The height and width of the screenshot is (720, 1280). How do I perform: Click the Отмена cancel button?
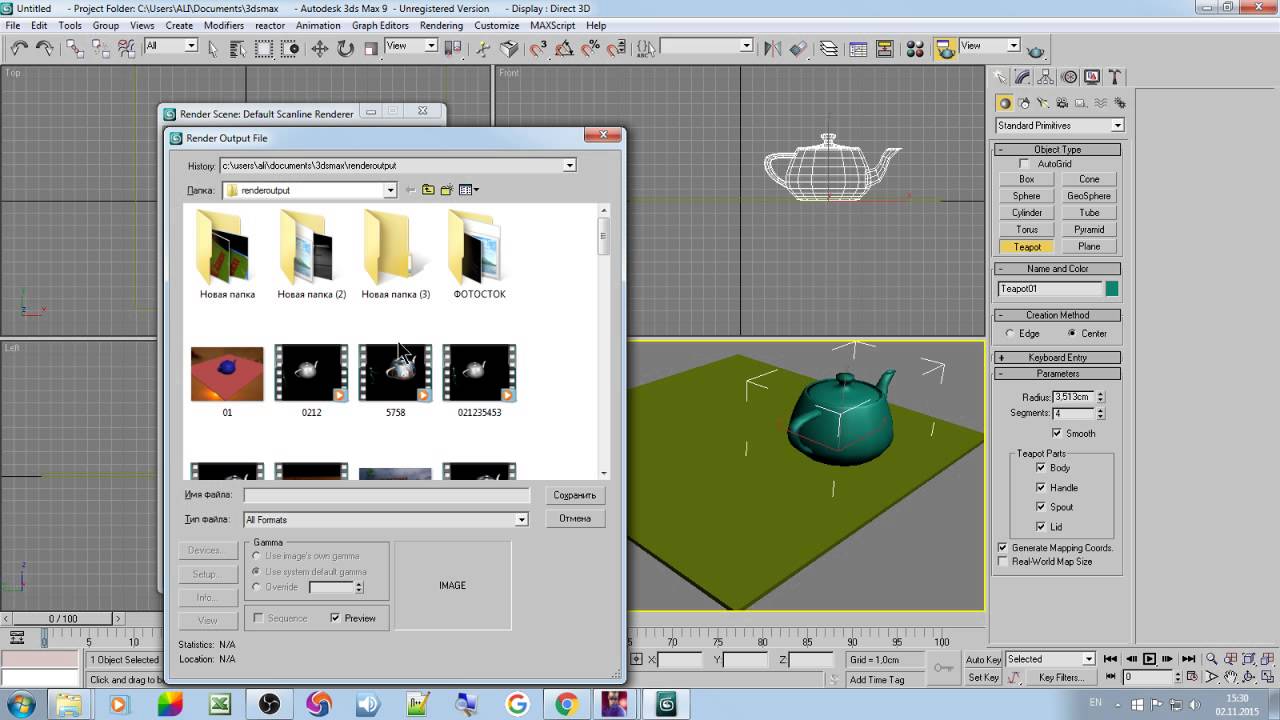click(x=575, y=518)
